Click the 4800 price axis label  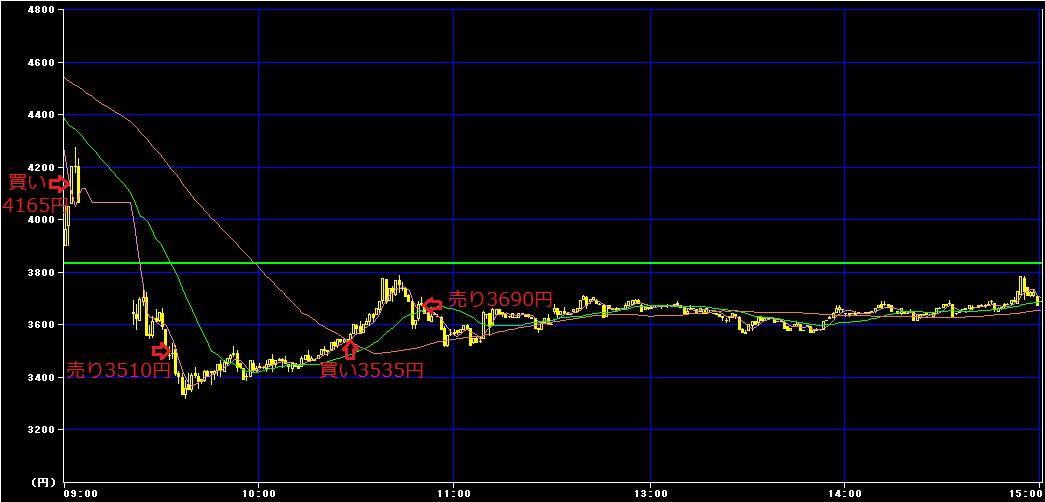click(42, 11)
